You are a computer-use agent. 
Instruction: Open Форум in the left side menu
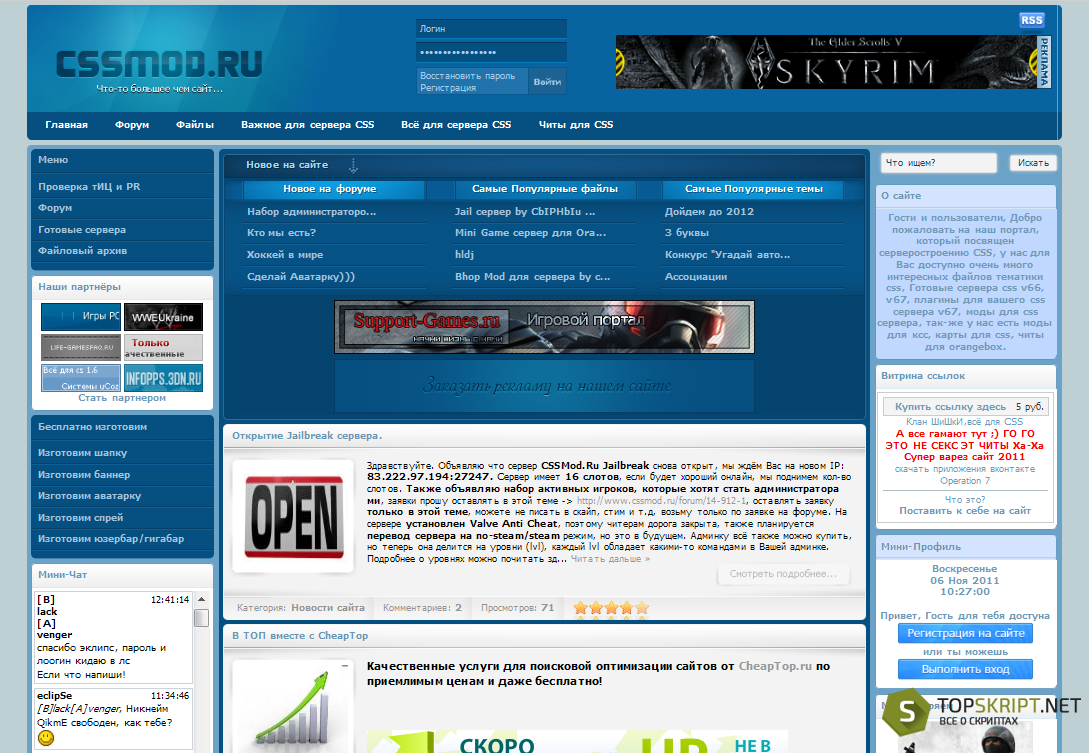pyautogui.click(x=55, y=208)
